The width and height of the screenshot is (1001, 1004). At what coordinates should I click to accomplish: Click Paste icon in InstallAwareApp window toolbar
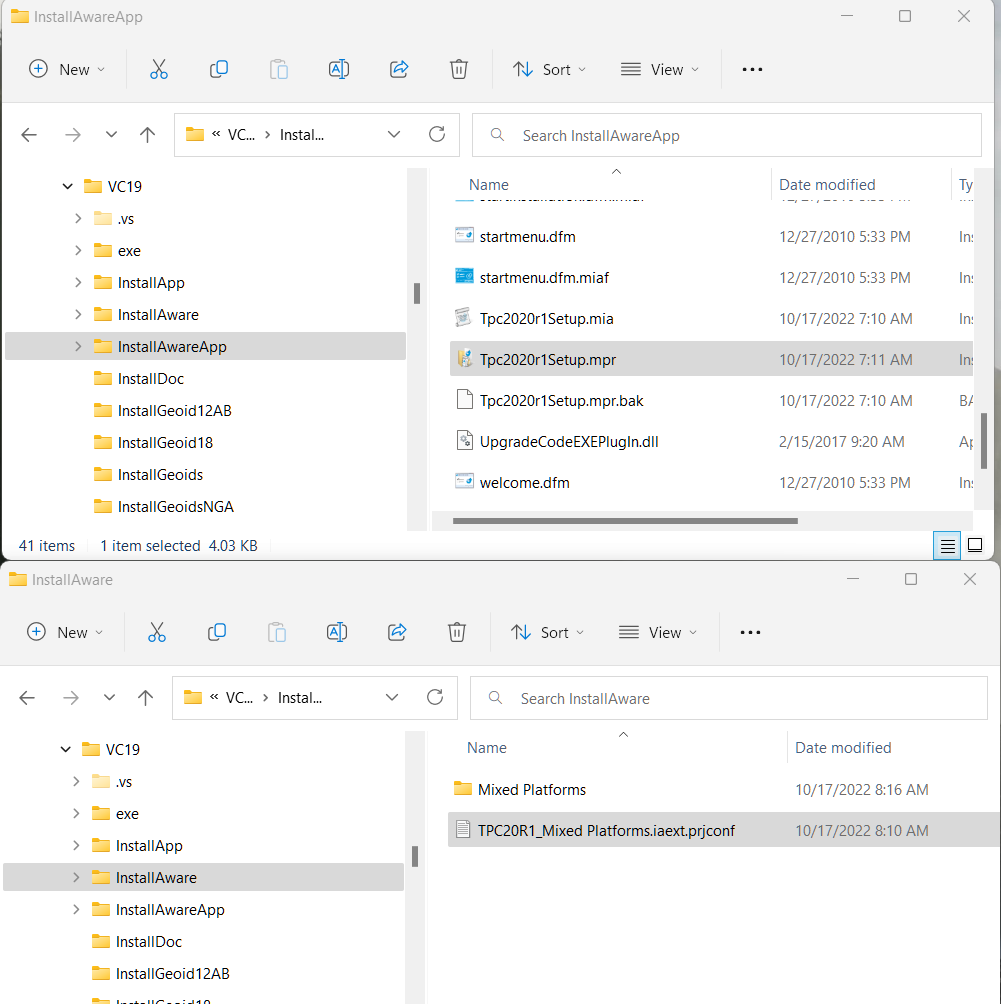pos(279,69)
